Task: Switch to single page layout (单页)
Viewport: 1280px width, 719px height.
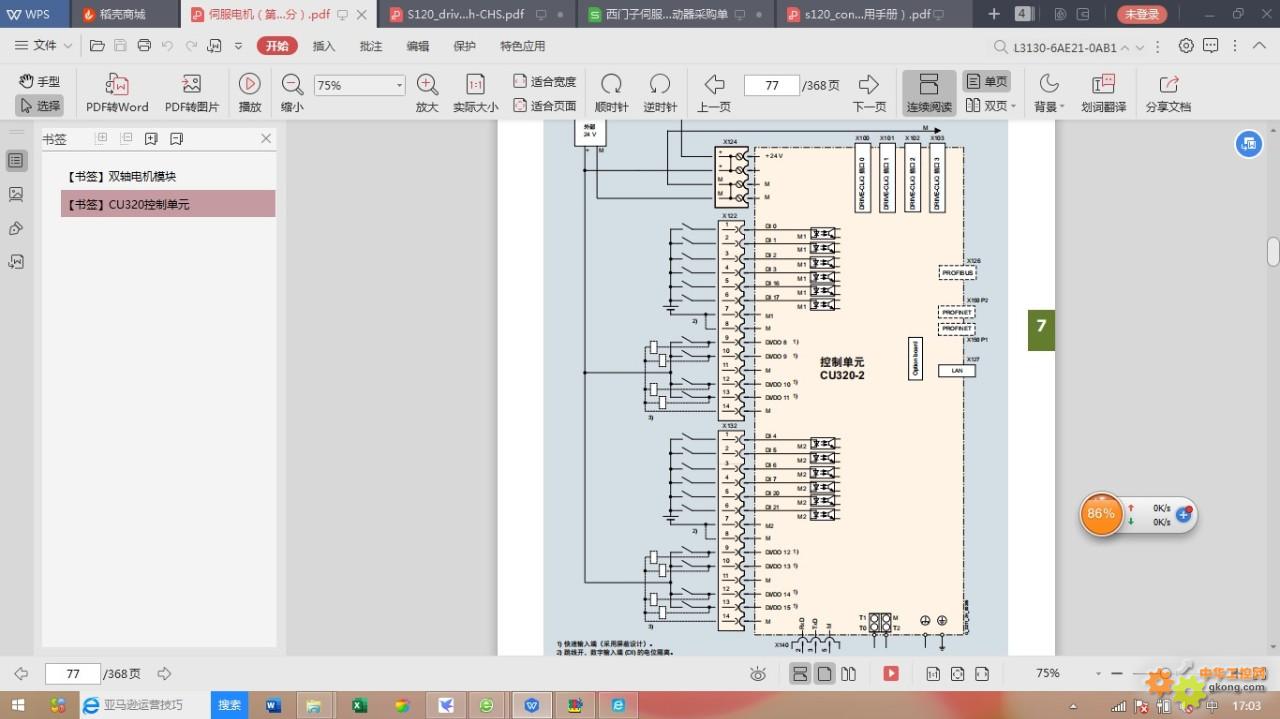Action: 986,82
